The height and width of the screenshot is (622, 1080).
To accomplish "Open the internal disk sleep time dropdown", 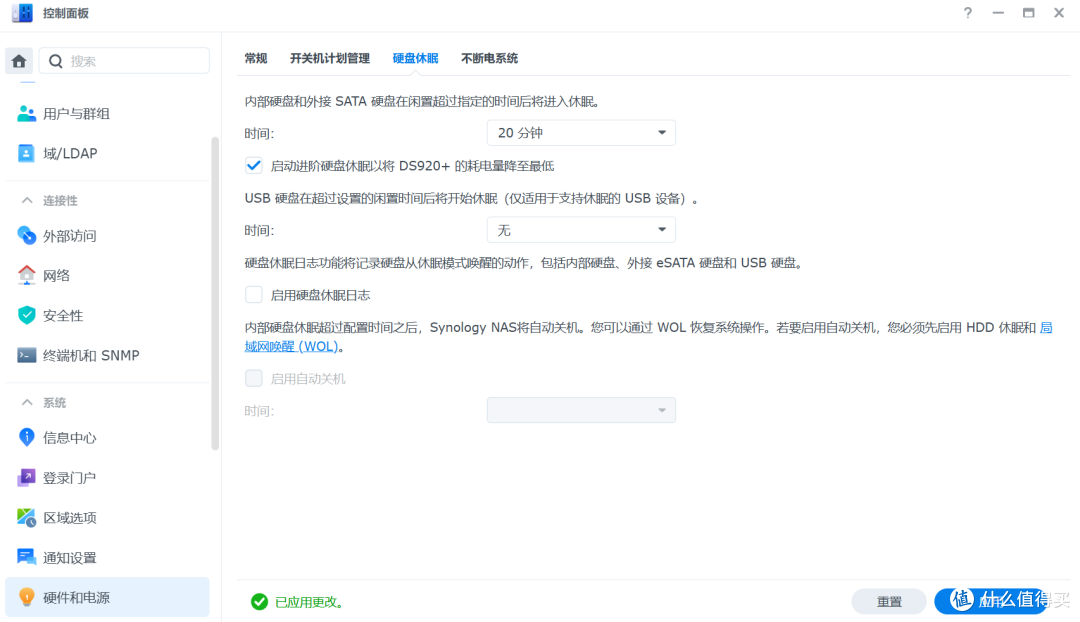I will coord(580,132).
